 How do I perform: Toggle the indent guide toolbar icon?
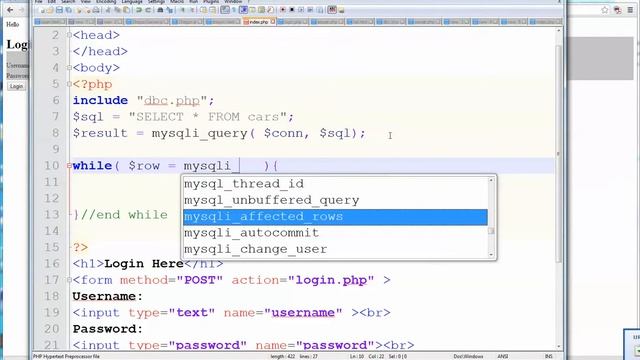pyautogui.click(x=244, y=10)
